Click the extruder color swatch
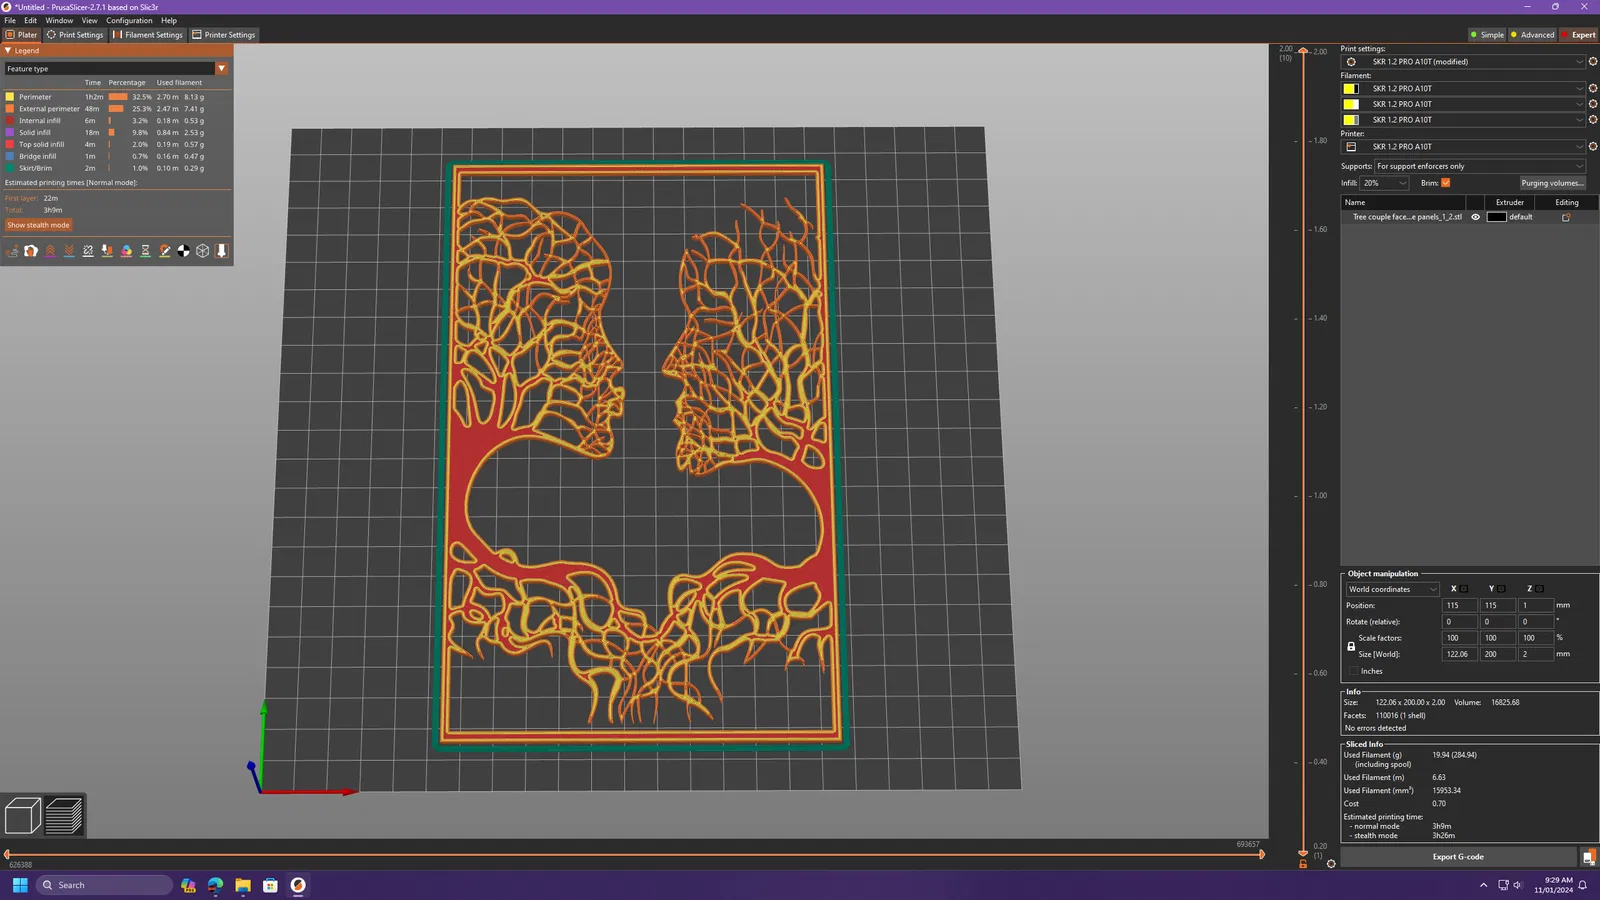 (1496, 217)
